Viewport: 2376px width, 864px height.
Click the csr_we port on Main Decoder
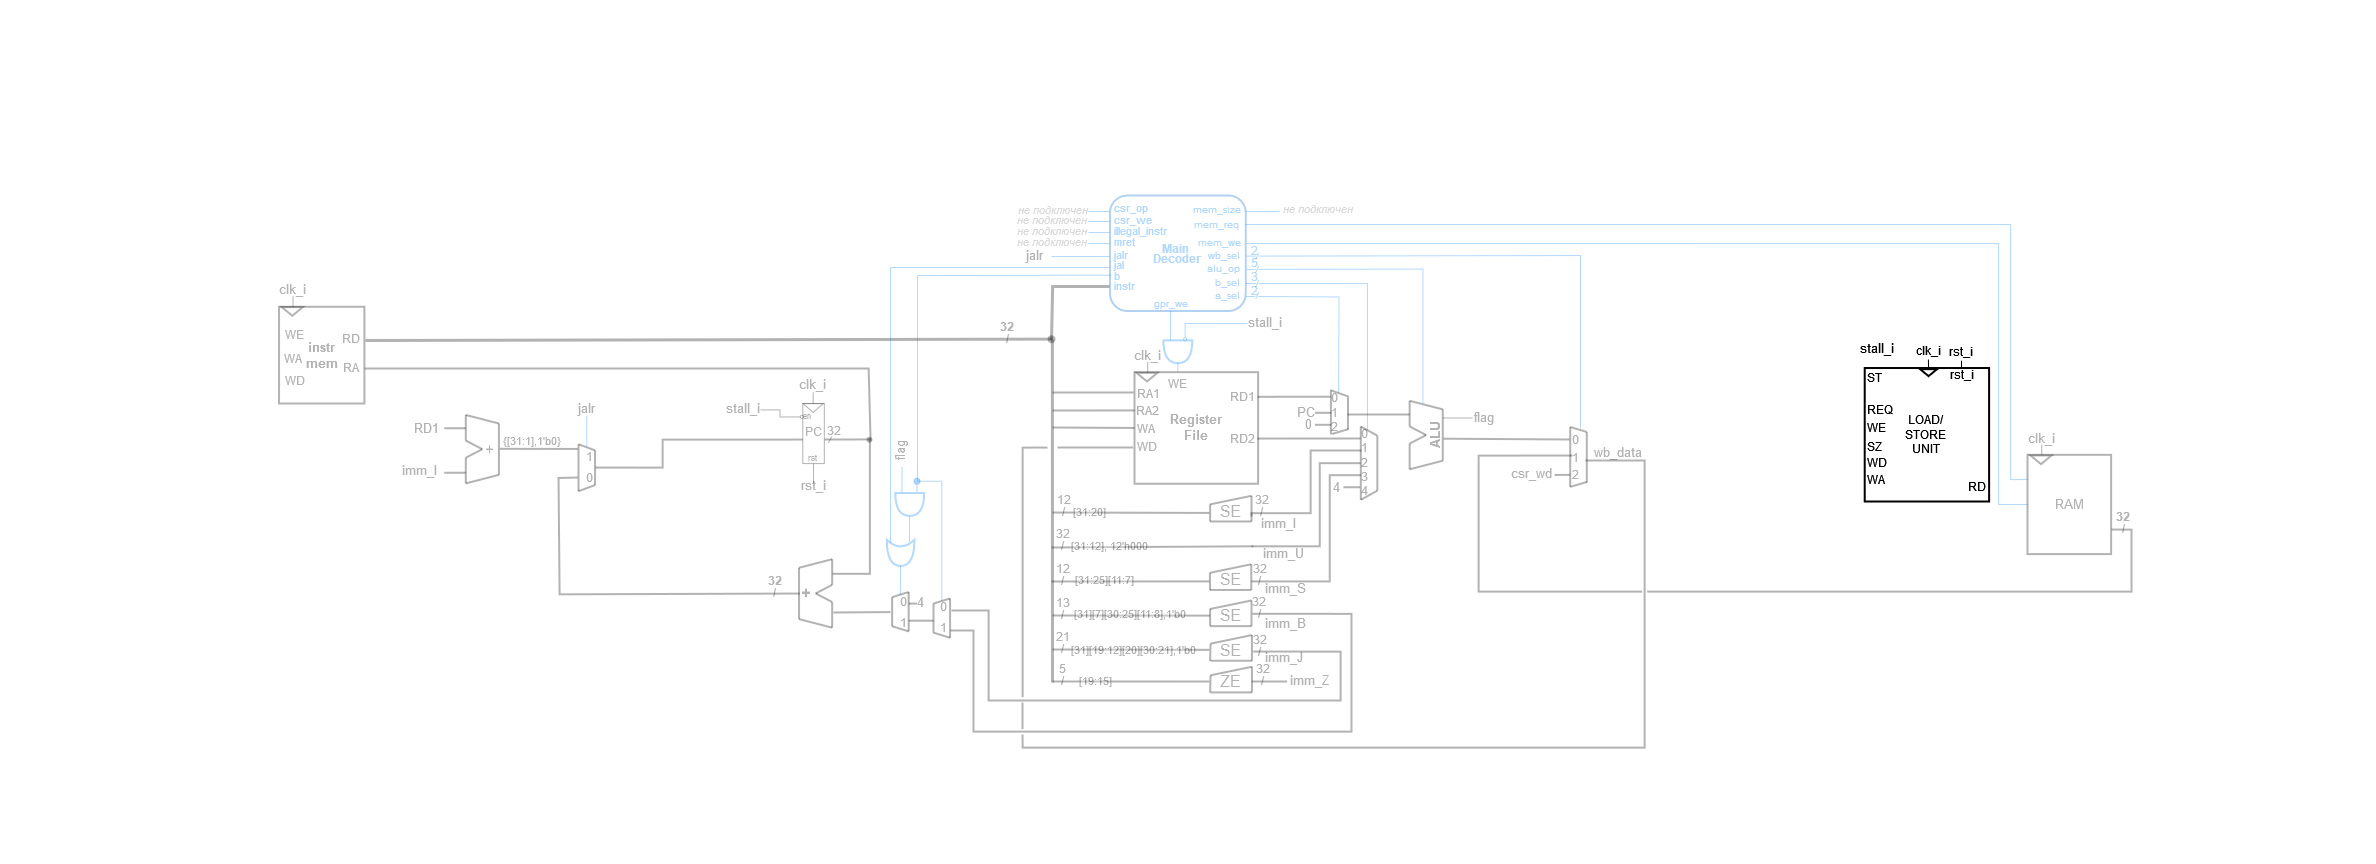tap(1133, 220)
